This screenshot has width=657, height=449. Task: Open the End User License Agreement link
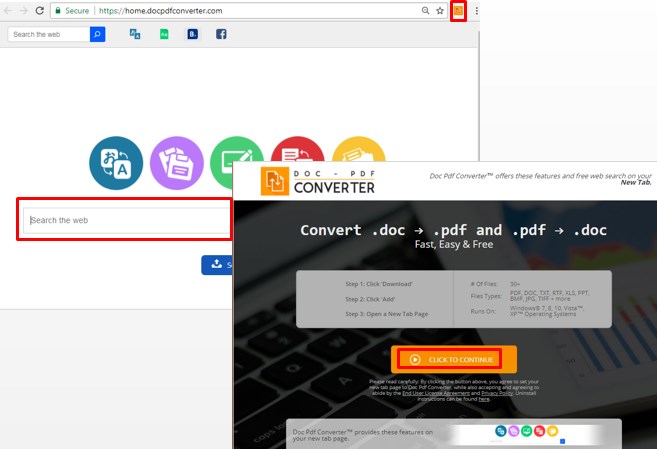pyautogui.click(x=436, y=393)
